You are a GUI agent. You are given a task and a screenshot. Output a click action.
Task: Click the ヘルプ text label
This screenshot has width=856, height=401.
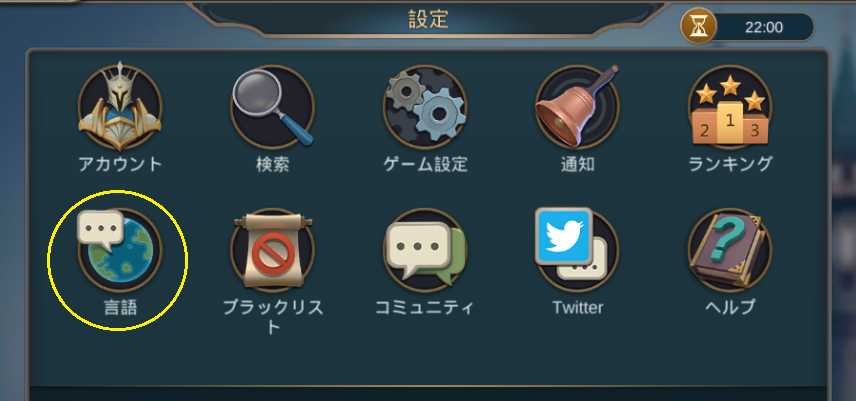730,307
